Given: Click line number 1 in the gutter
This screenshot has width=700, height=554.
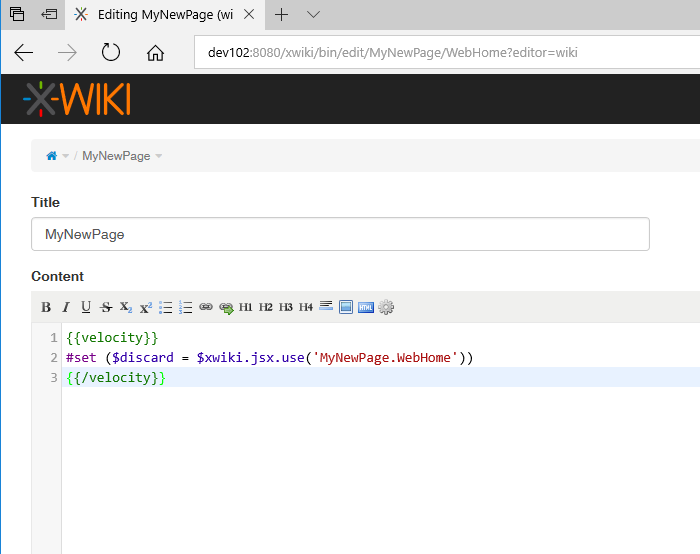Looking at the screenshot, I should [x=54, y=337].
